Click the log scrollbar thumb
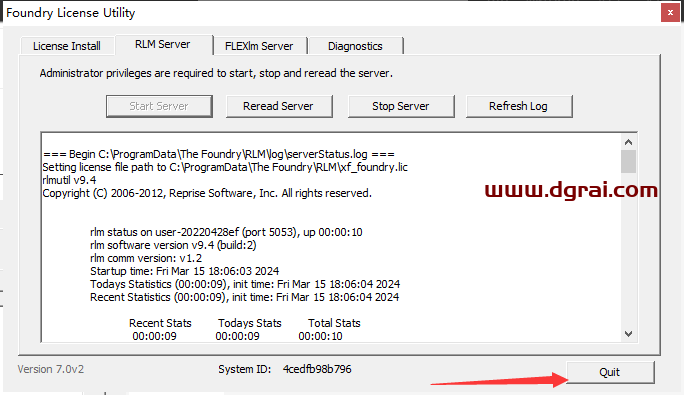Image resolution: width=684 pixels, height=395 pixels. [x=628, y=161]
